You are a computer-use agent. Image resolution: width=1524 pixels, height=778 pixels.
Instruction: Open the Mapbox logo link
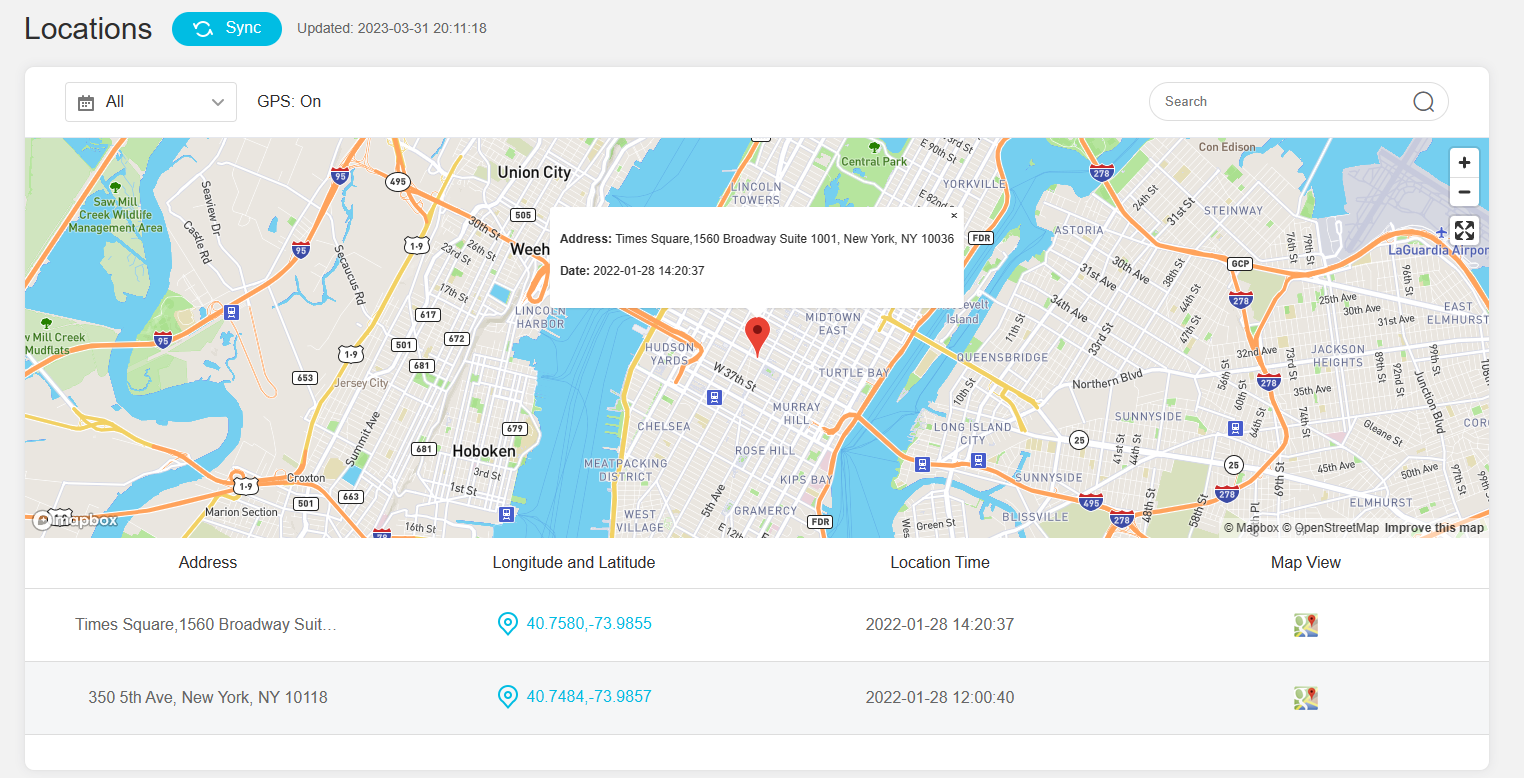point(76,520)
